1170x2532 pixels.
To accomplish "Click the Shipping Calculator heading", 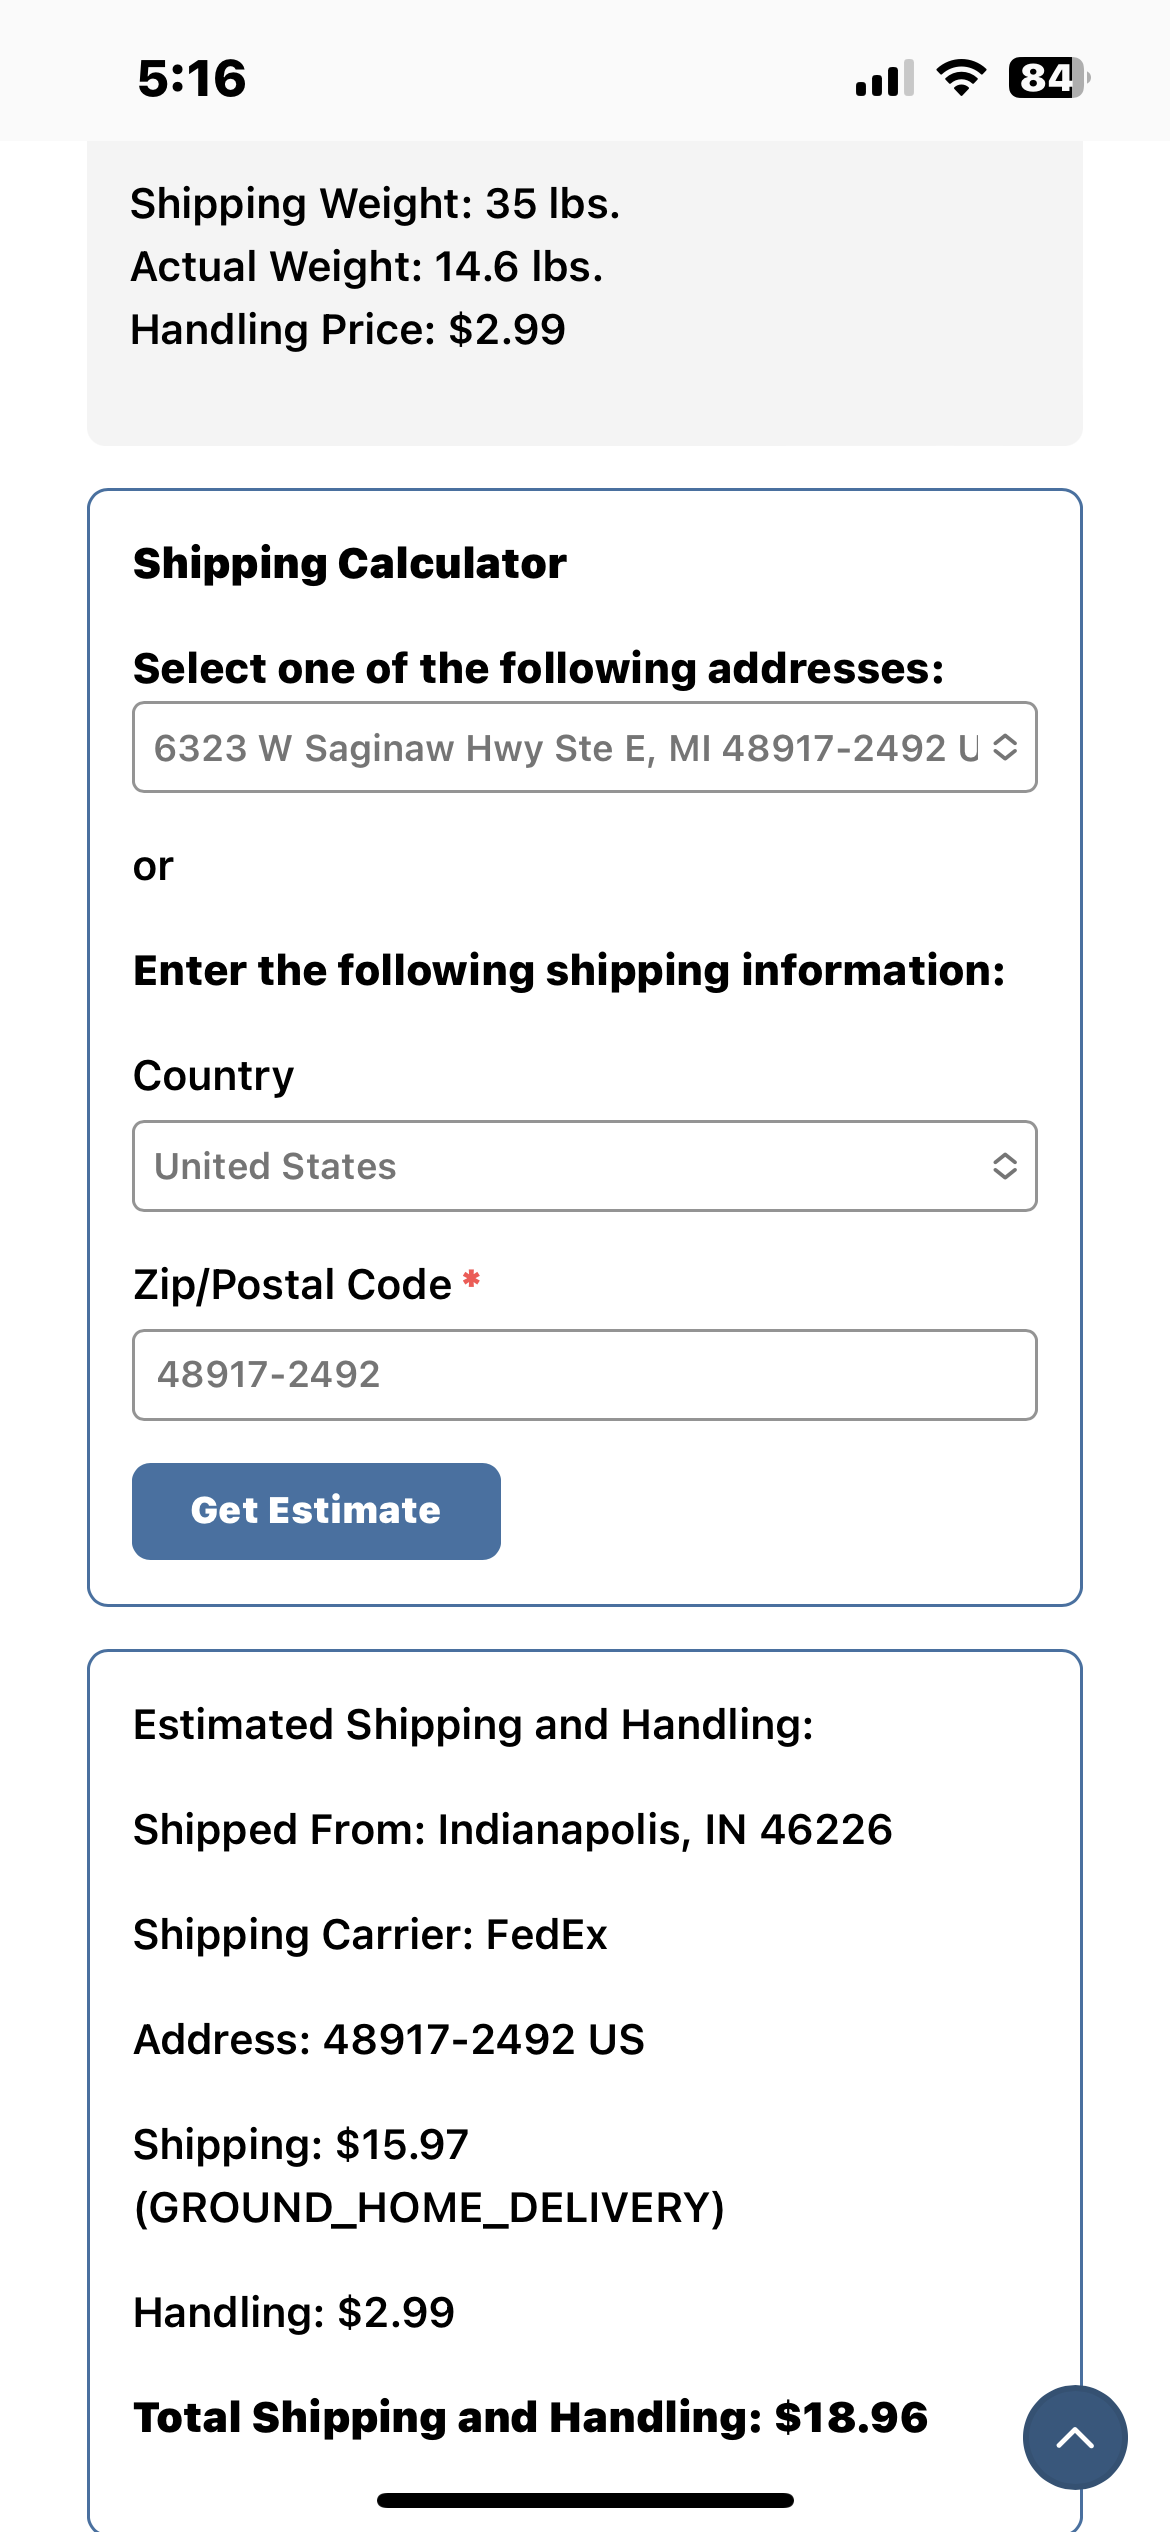I will click(x=350, y=564).
